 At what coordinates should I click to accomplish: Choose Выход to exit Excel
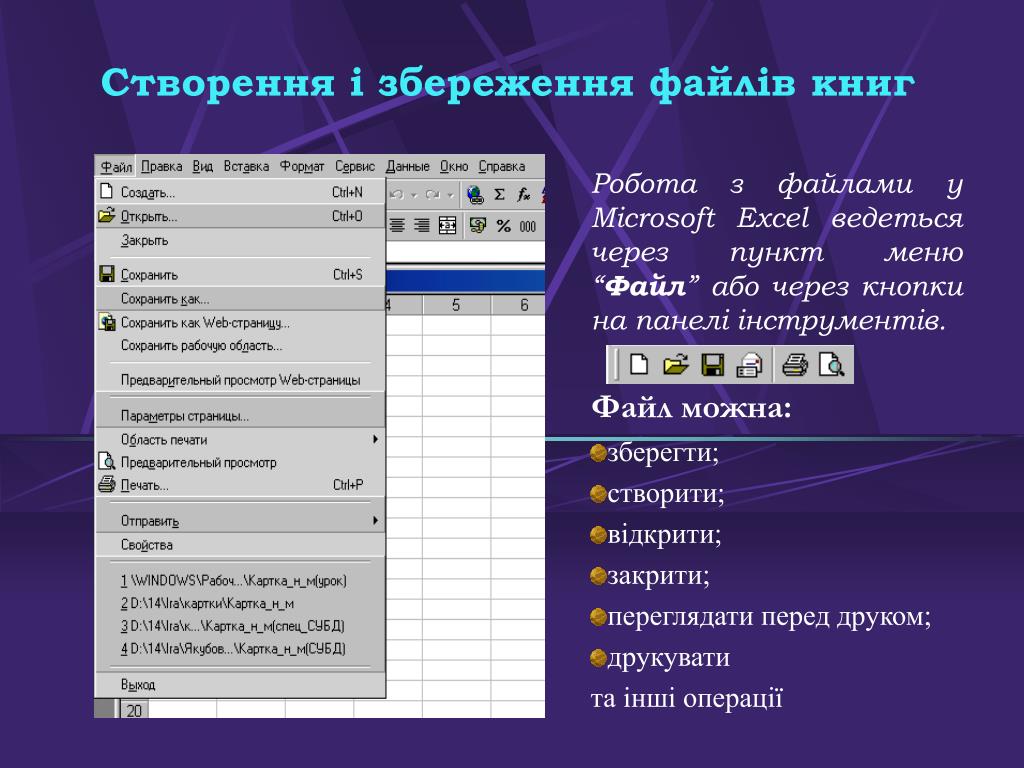[240, 684]
